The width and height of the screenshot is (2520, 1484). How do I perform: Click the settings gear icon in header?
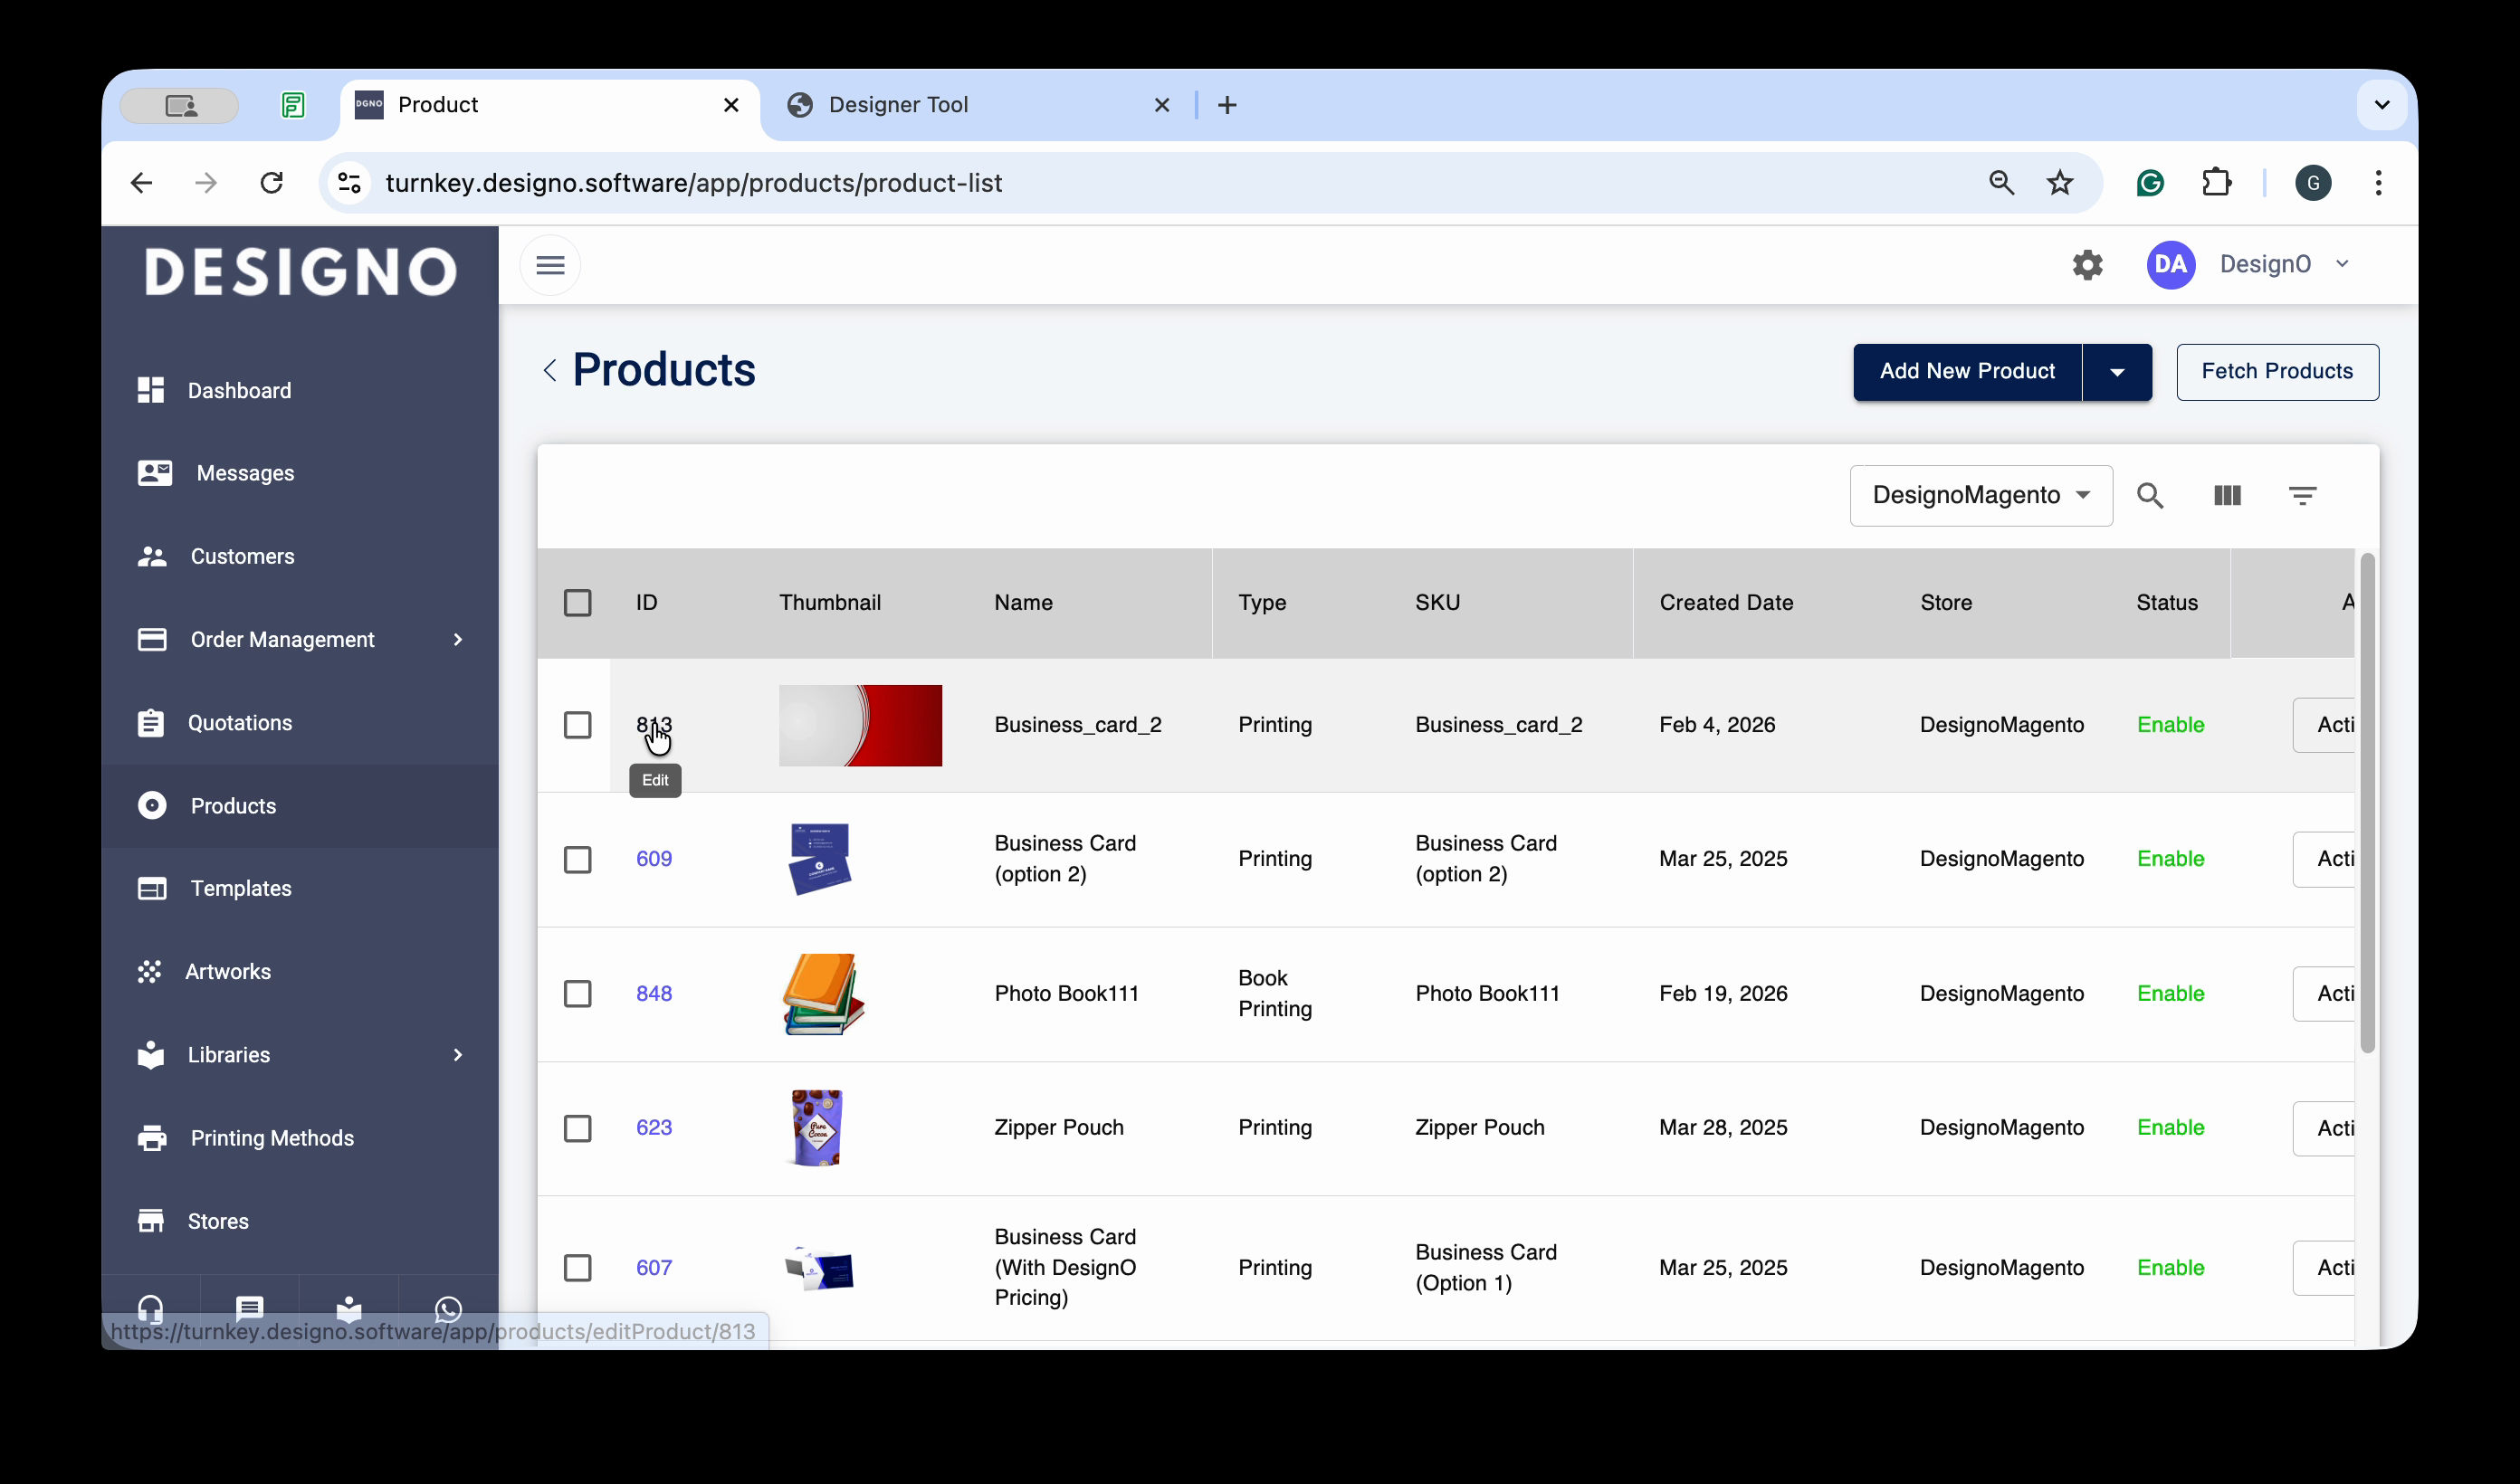(x=2087, y=265)
